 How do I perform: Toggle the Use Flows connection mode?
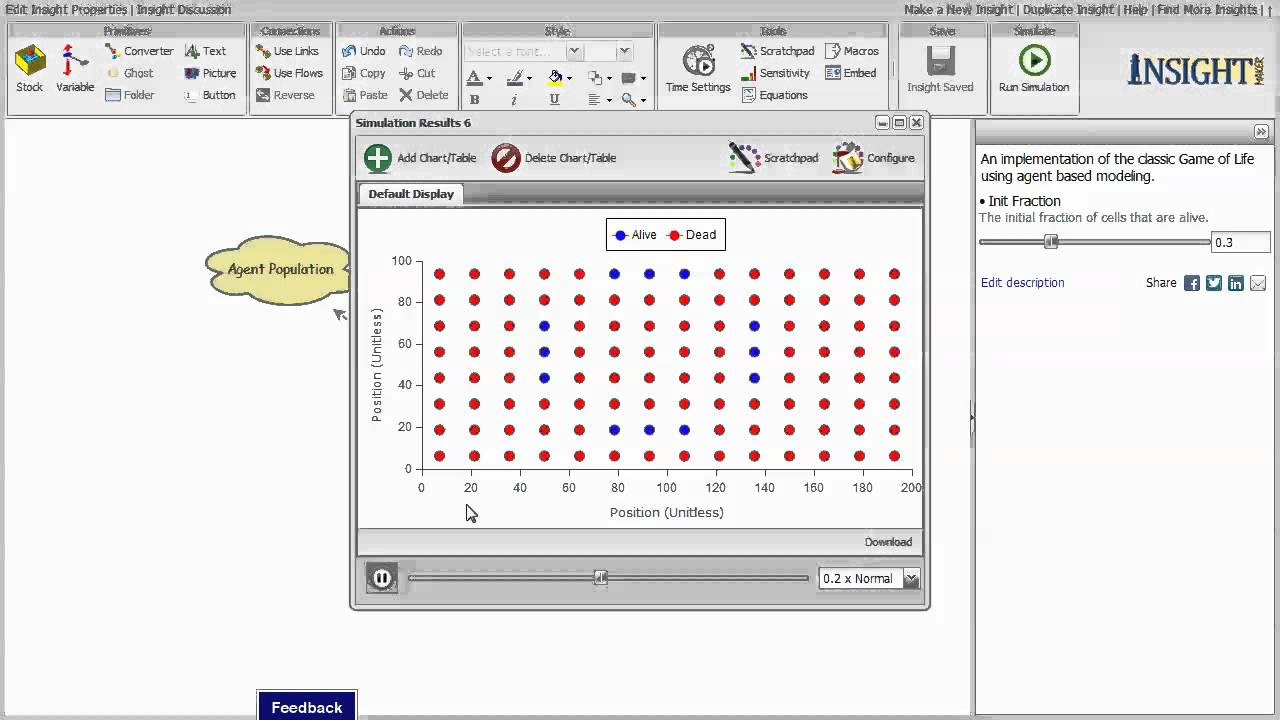(289, 73)
